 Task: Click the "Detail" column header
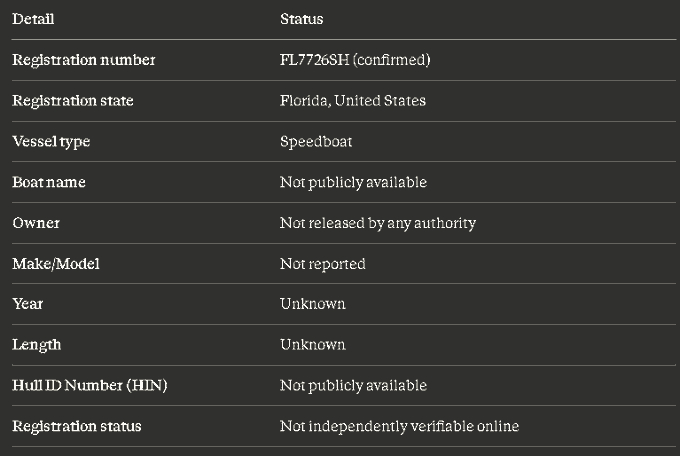coord(33,19)
